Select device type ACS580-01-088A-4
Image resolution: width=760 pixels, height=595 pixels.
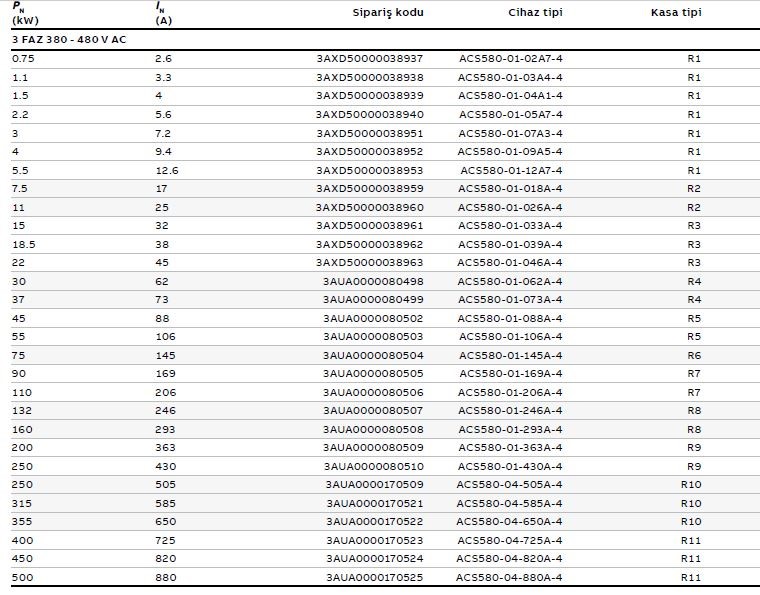pos(510,319)
